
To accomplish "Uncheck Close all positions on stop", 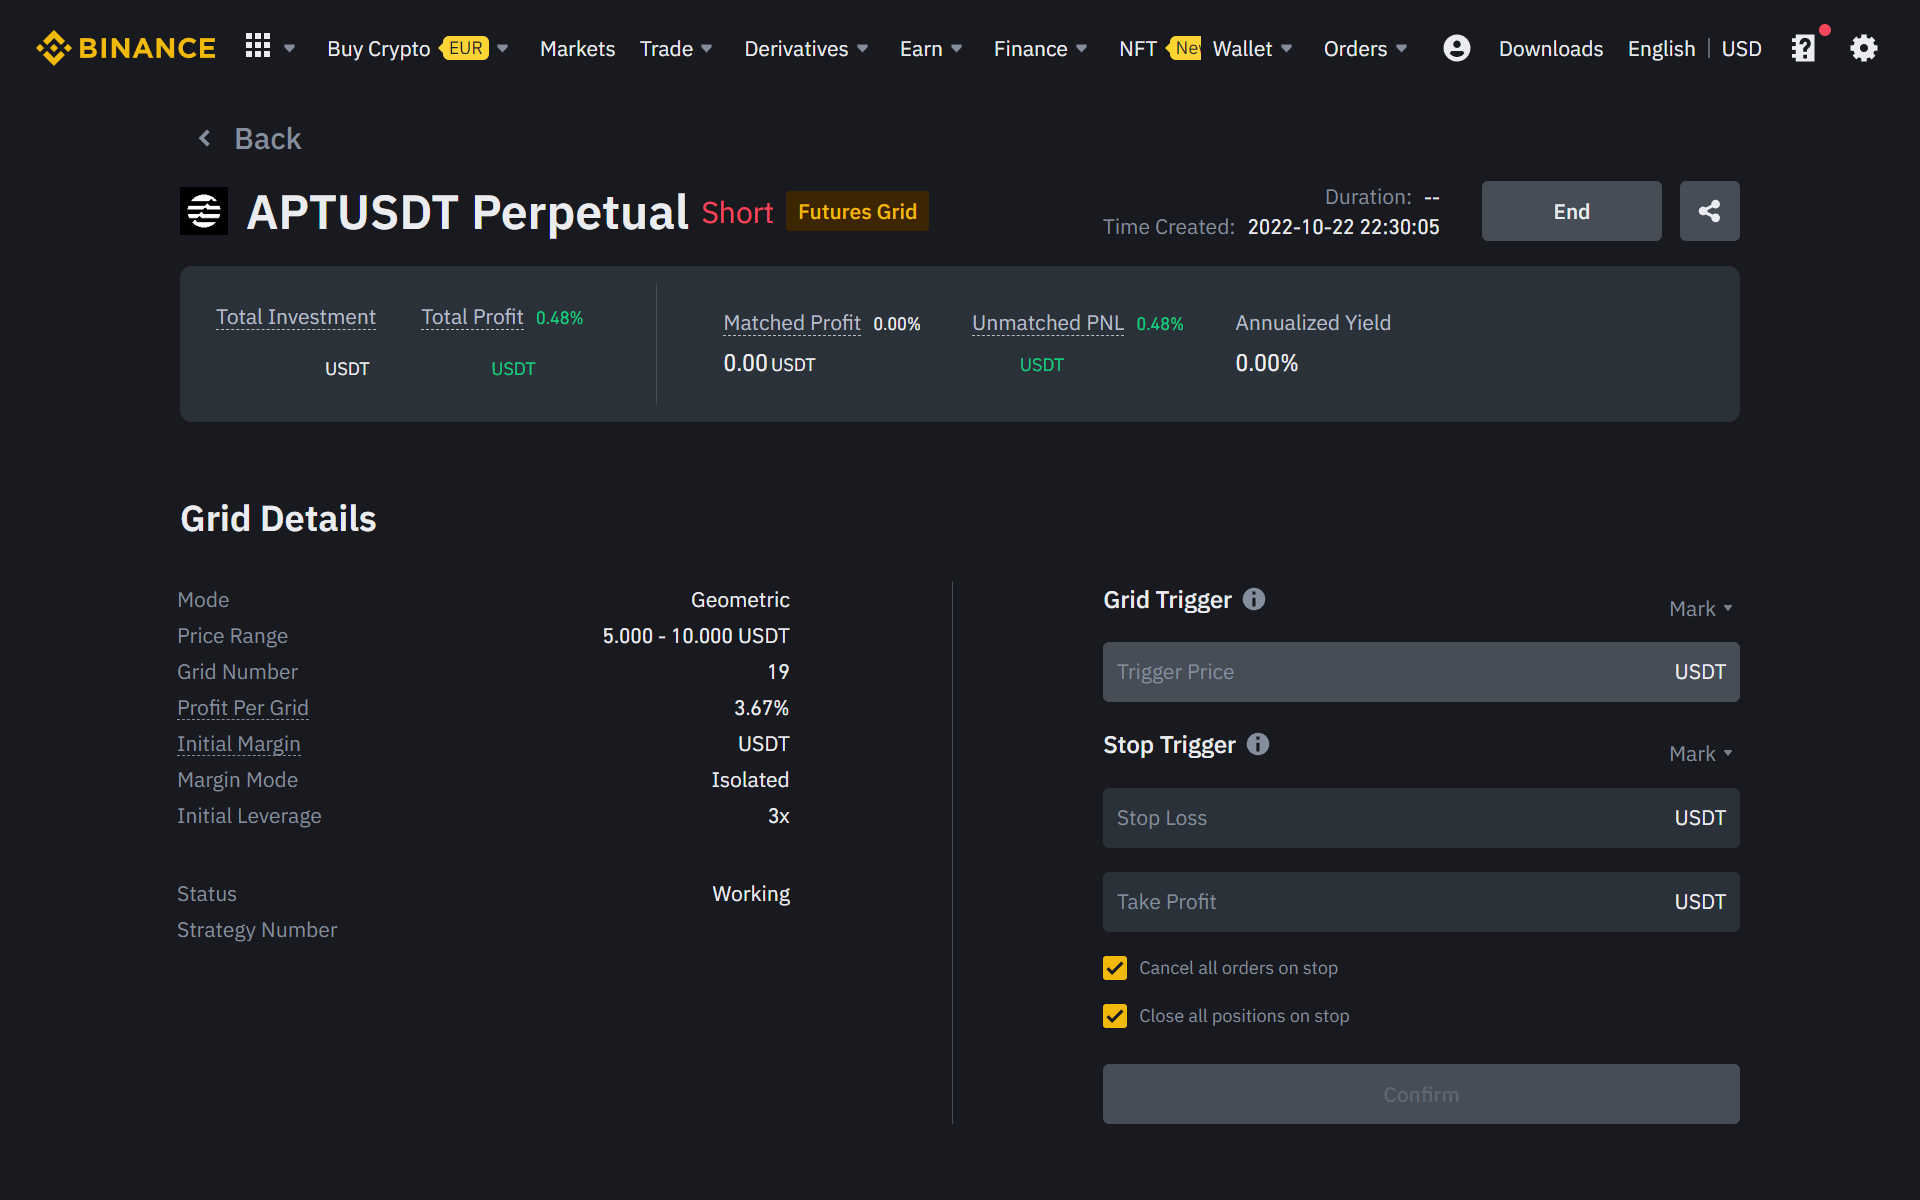I will [x=1115, y=1016].
